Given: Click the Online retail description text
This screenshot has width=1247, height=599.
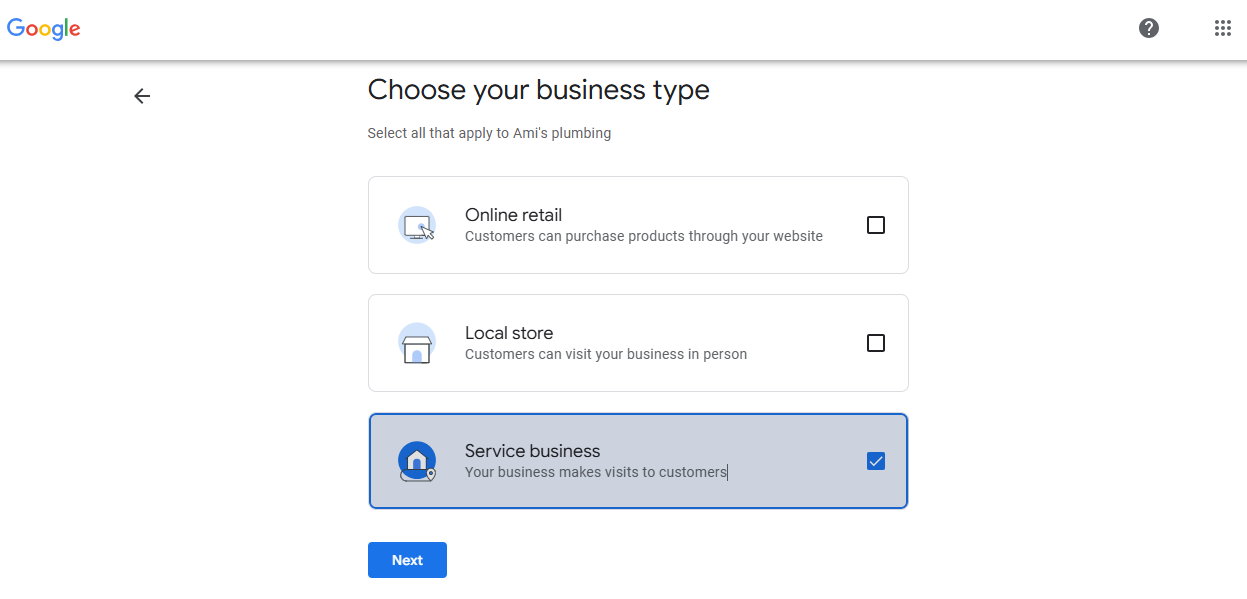Looking at the screenshot, I should point(643,236).
